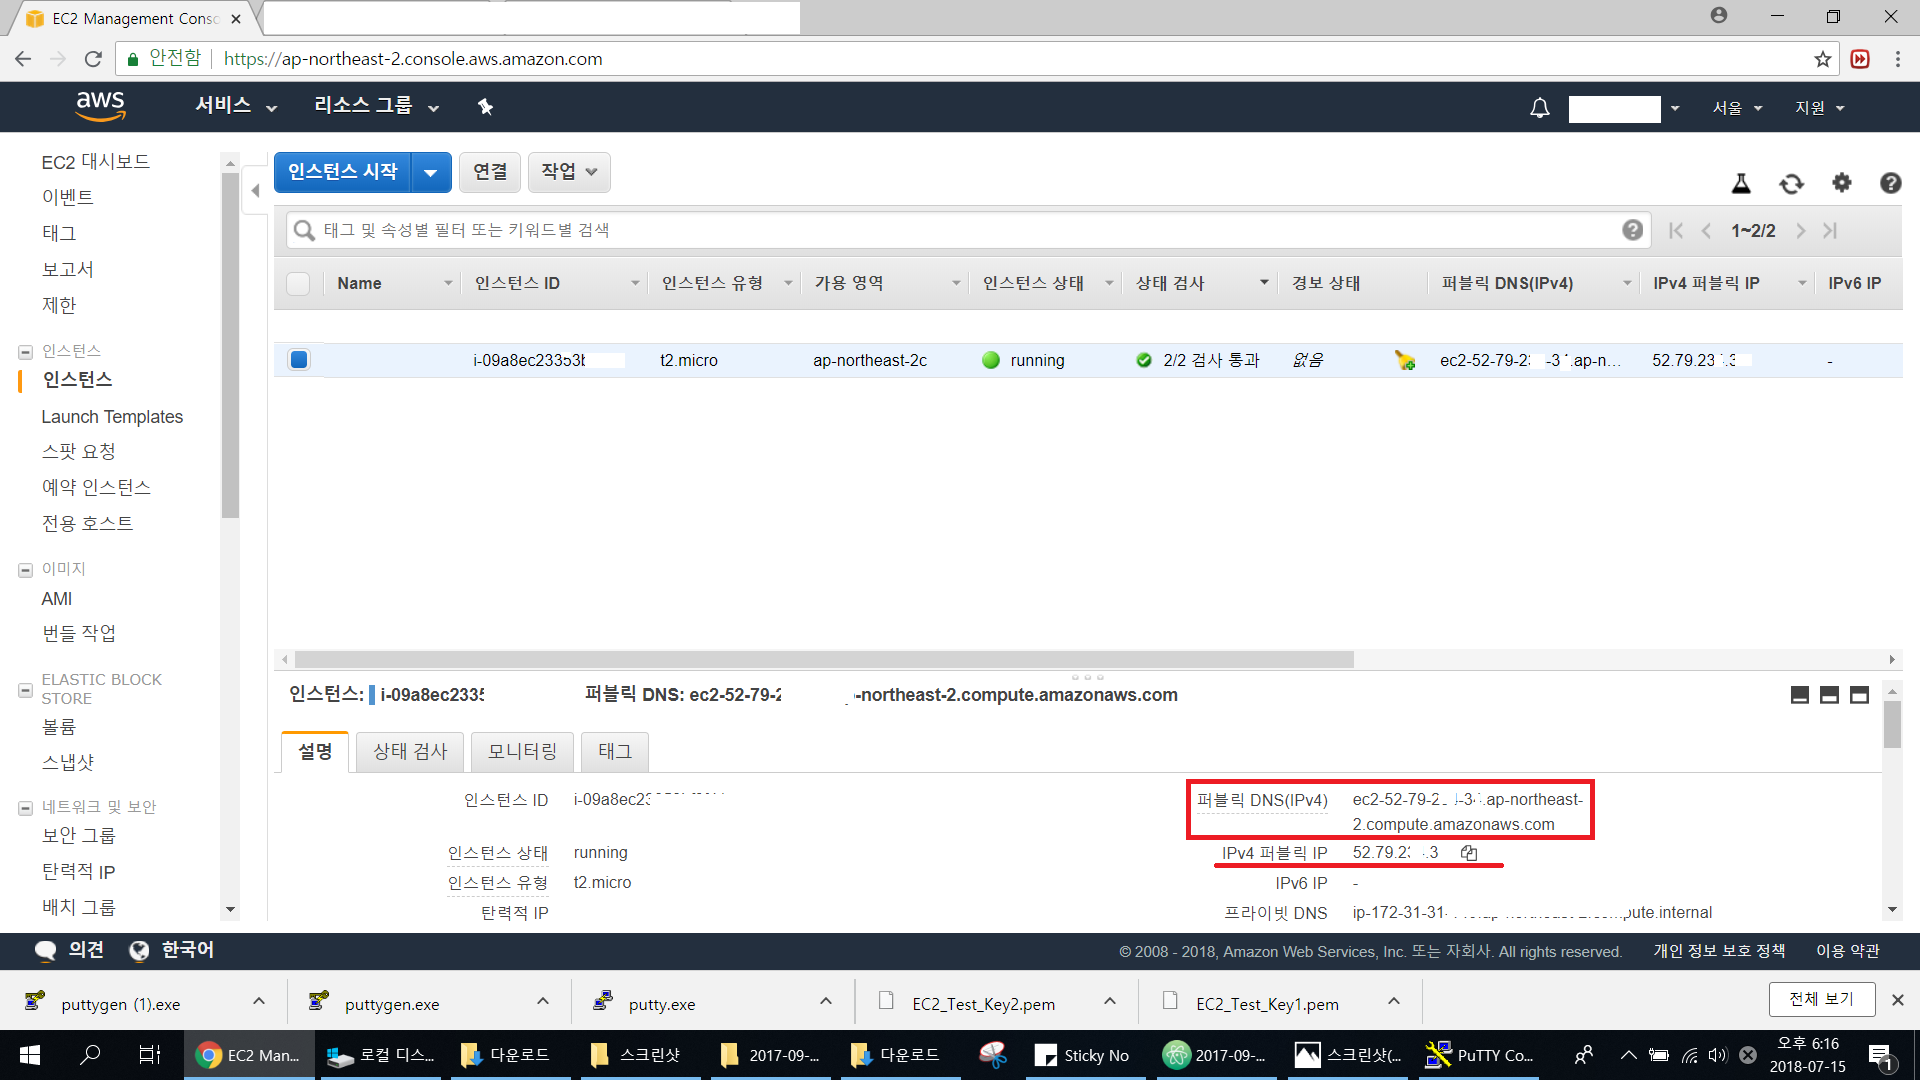Click the 연결 connect button
Screen dimensions: 1920x1080
point(490,172)
